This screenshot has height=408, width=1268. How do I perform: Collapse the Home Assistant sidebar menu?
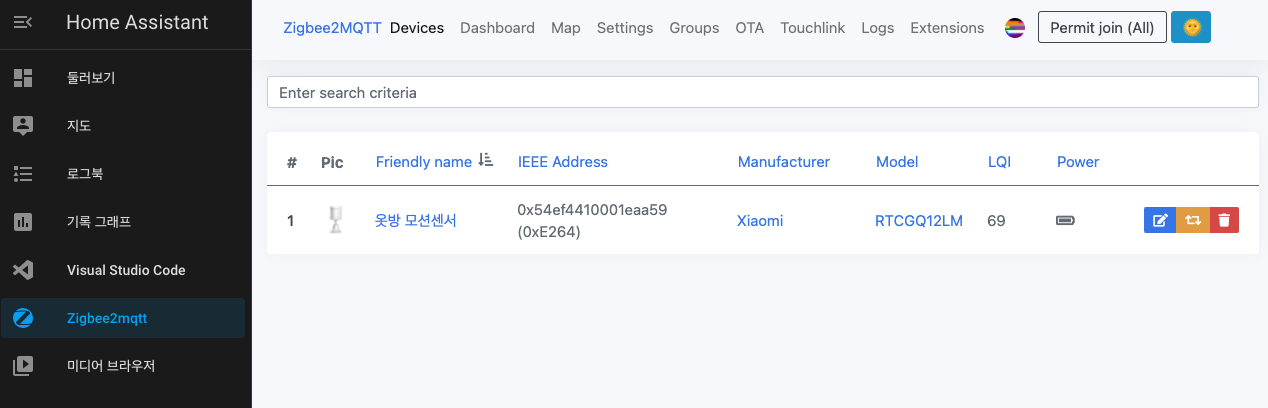coord(23,23)
